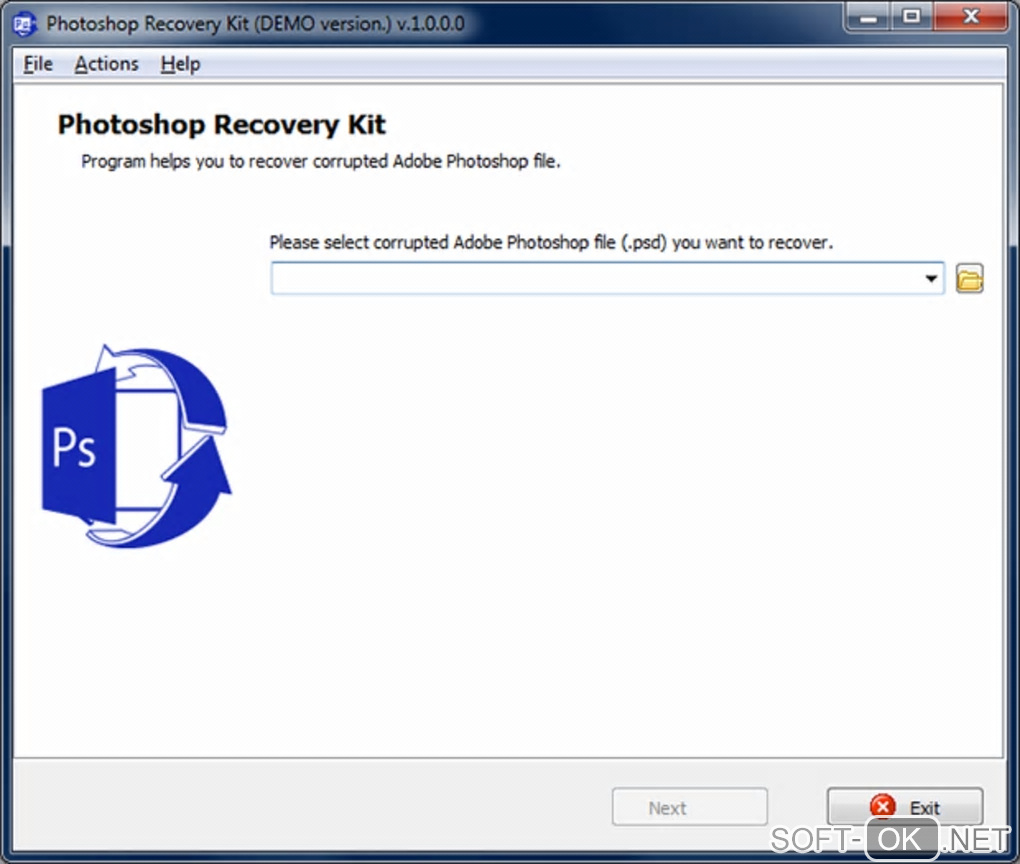Click the 'Program helps you to recover' description
Image resolution: width=1020 pixels, height=864 pixels.
click(321, 161)
